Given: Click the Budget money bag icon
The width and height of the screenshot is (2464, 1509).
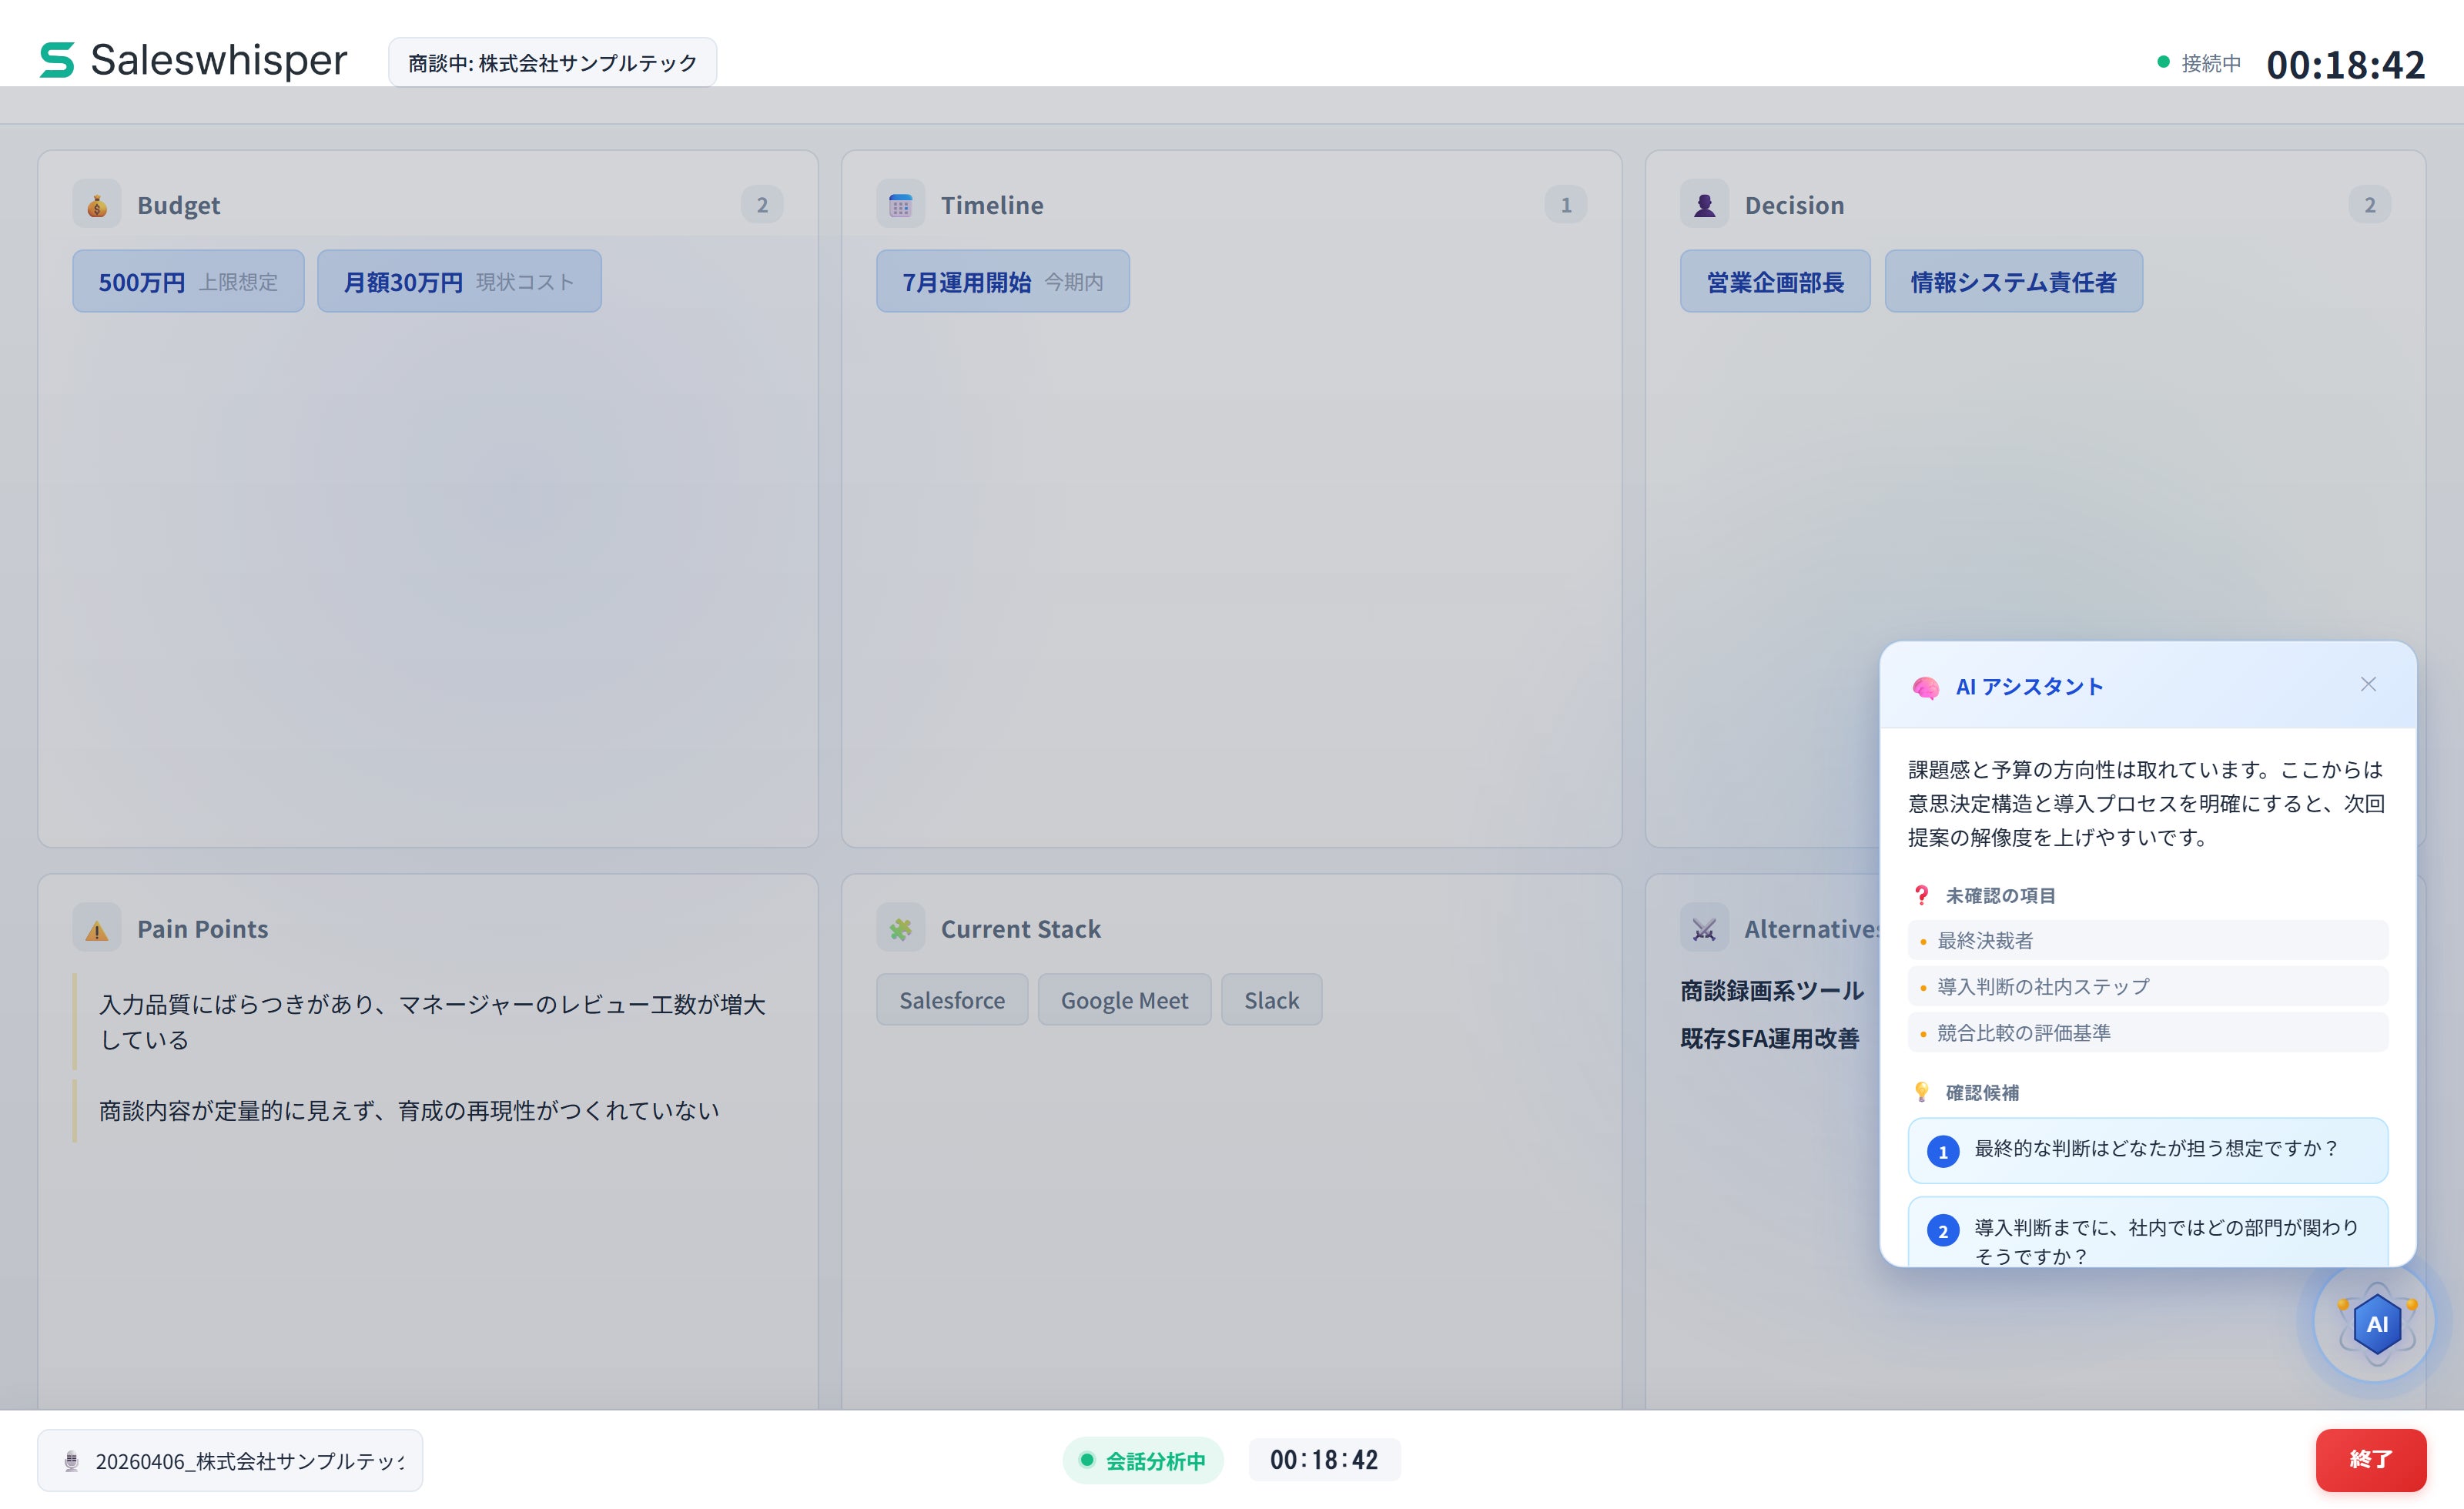Looking at the screenshot, I should [x=97, y=205].
